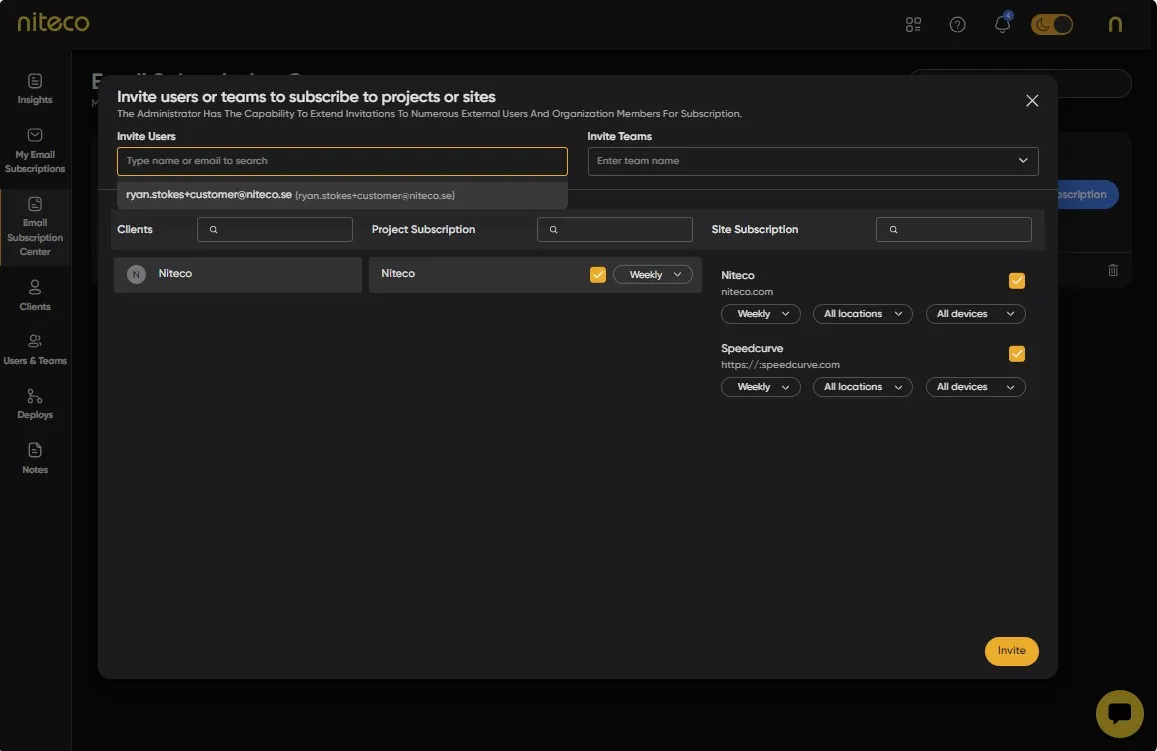Open Email Subscription Center in sidebar
This screenshot has height=751, width=1157.
[35, 226]
